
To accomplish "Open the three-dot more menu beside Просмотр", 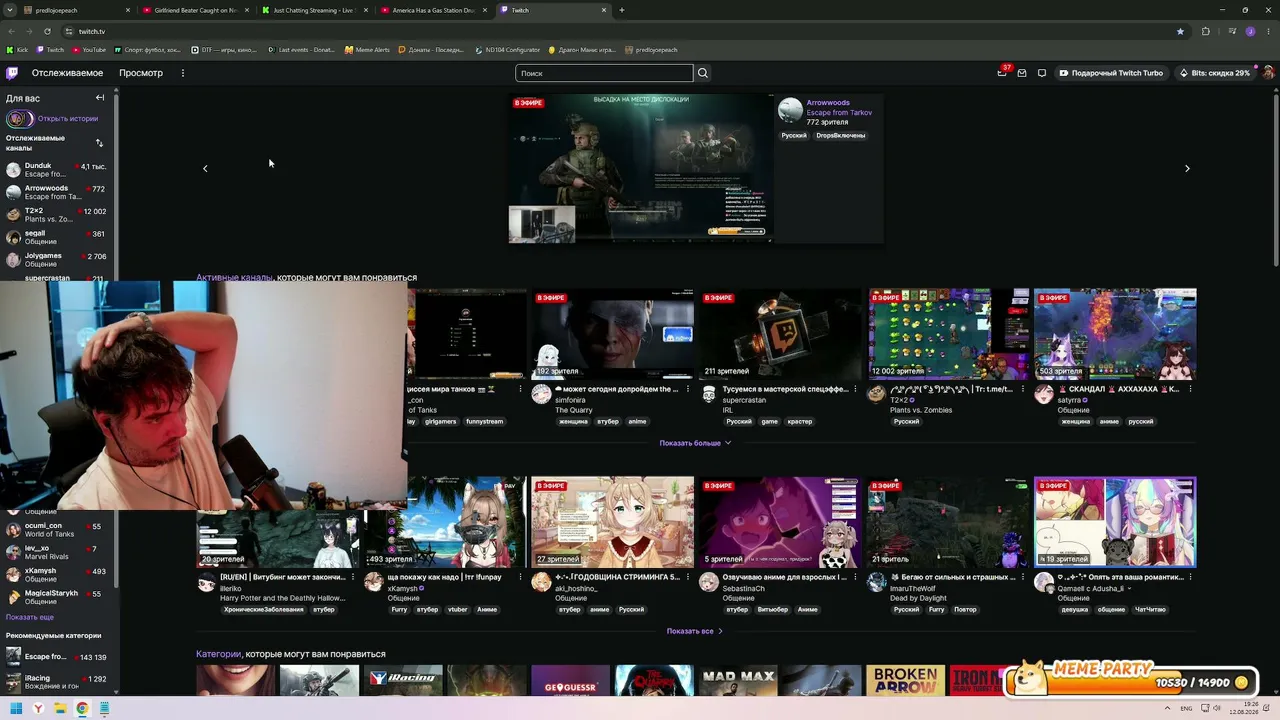I will pos(182,73).
